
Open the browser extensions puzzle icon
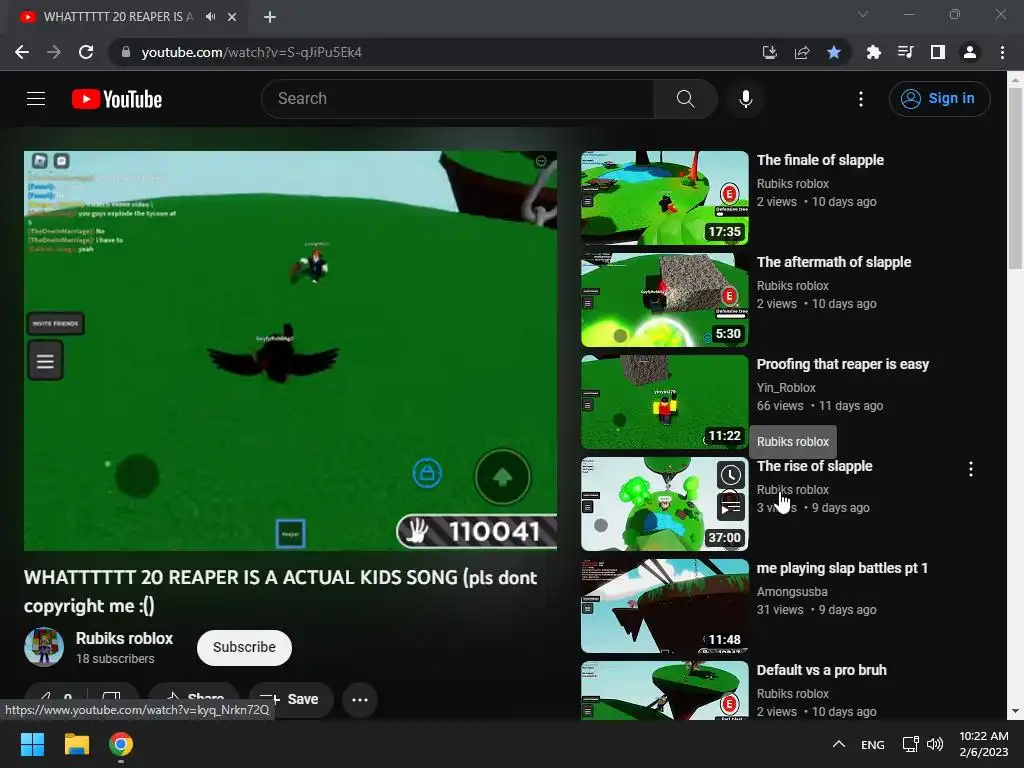coord(873,52)
